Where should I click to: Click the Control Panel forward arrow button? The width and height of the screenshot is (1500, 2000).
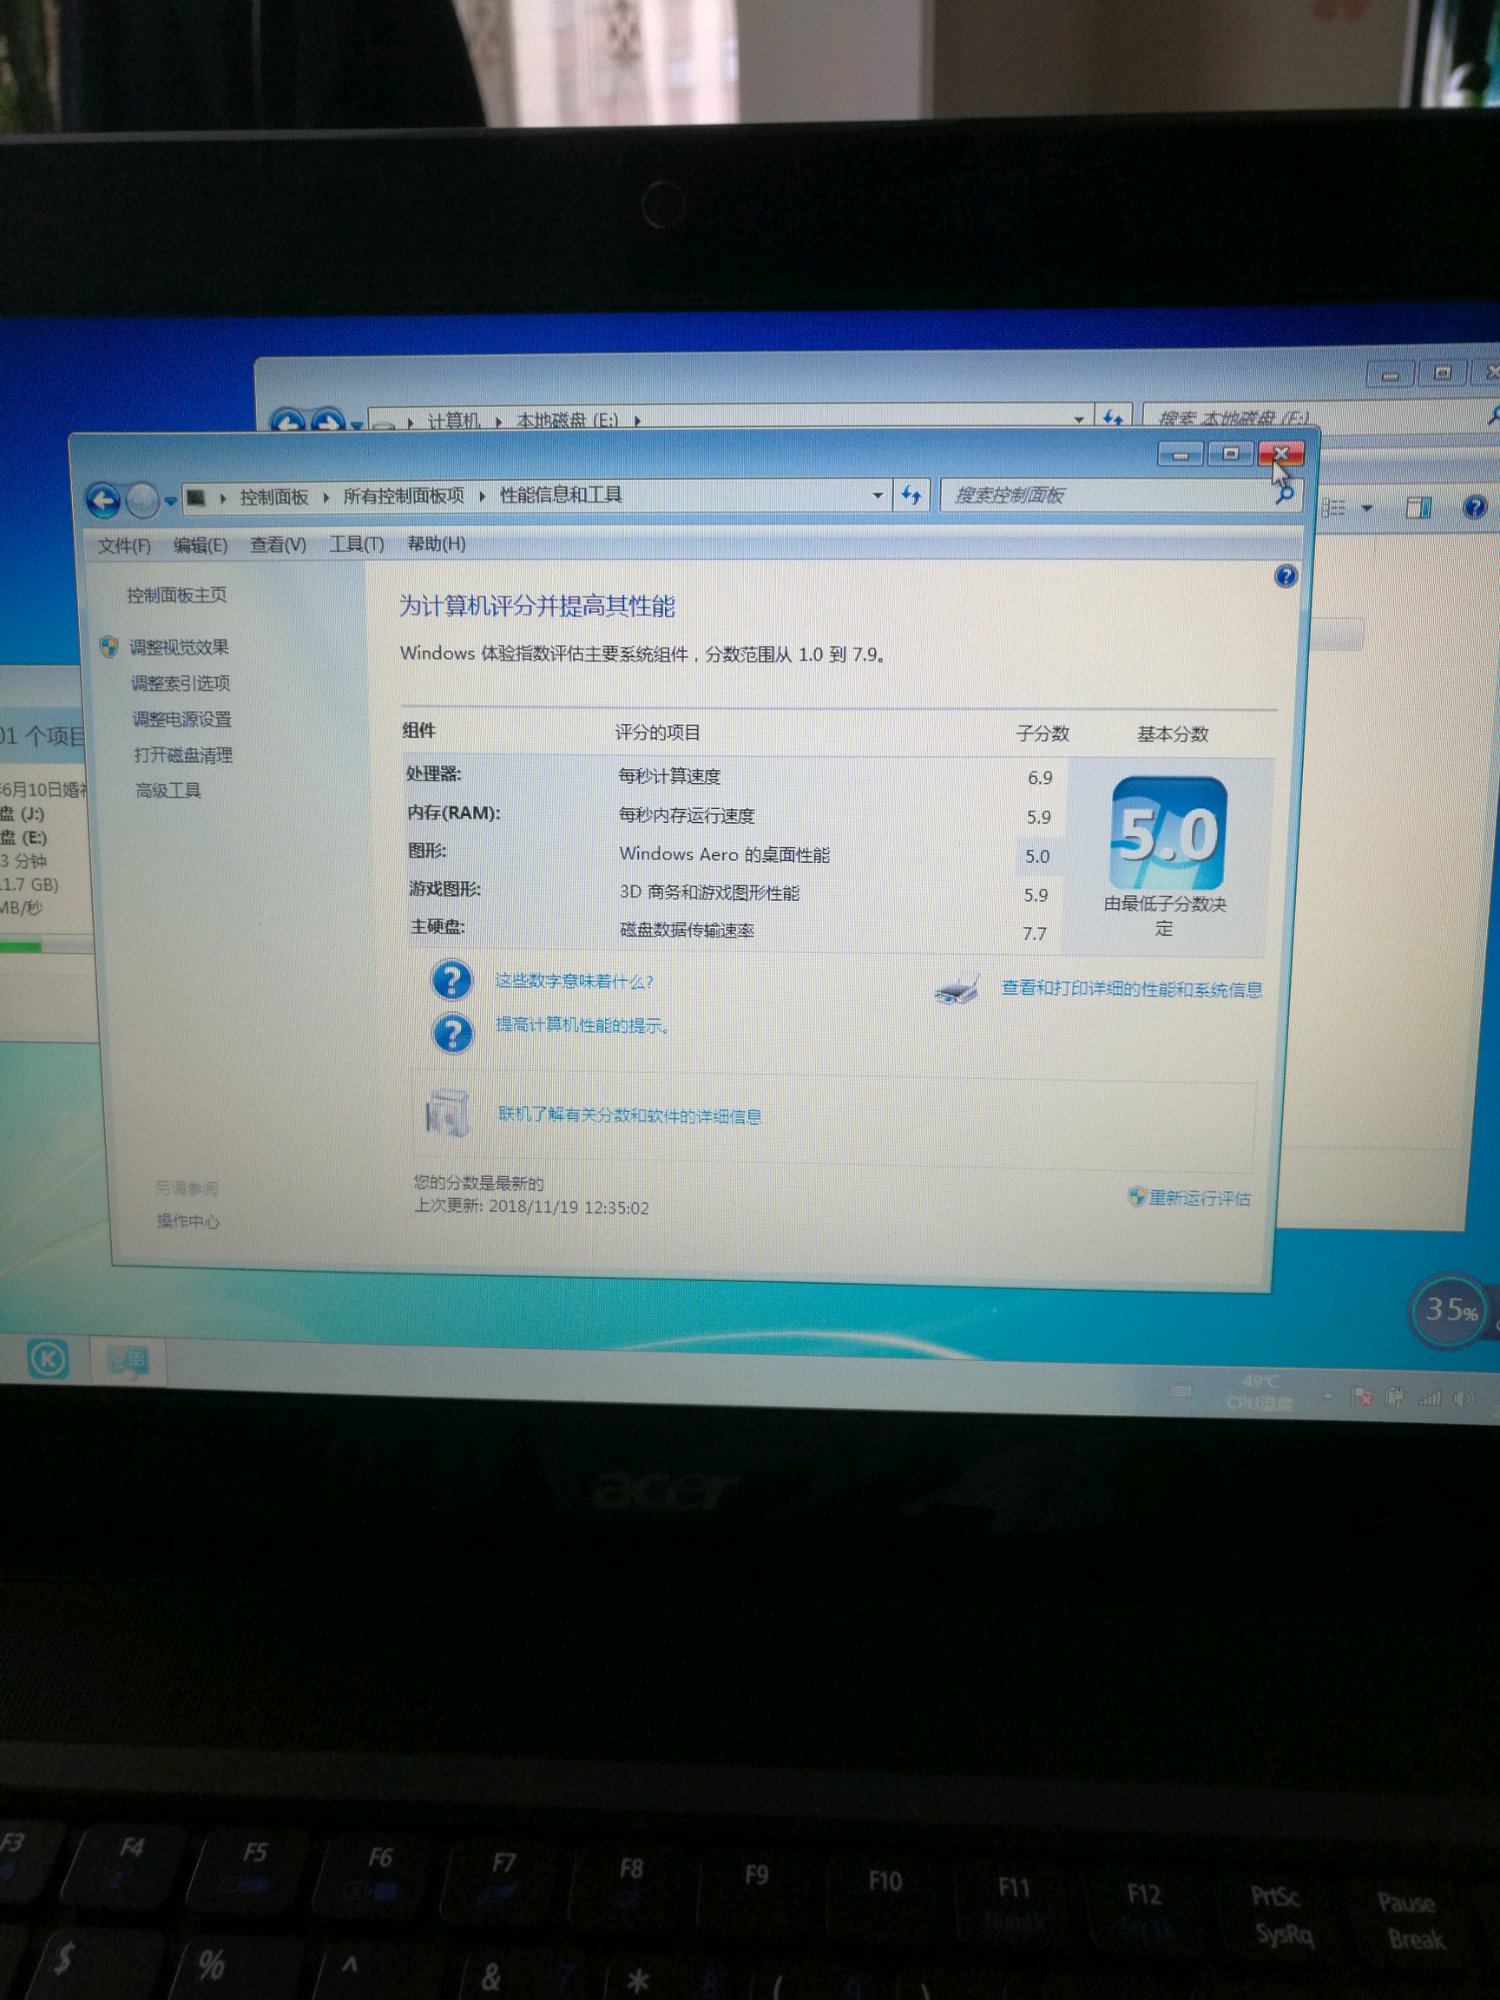pos(143,499)
